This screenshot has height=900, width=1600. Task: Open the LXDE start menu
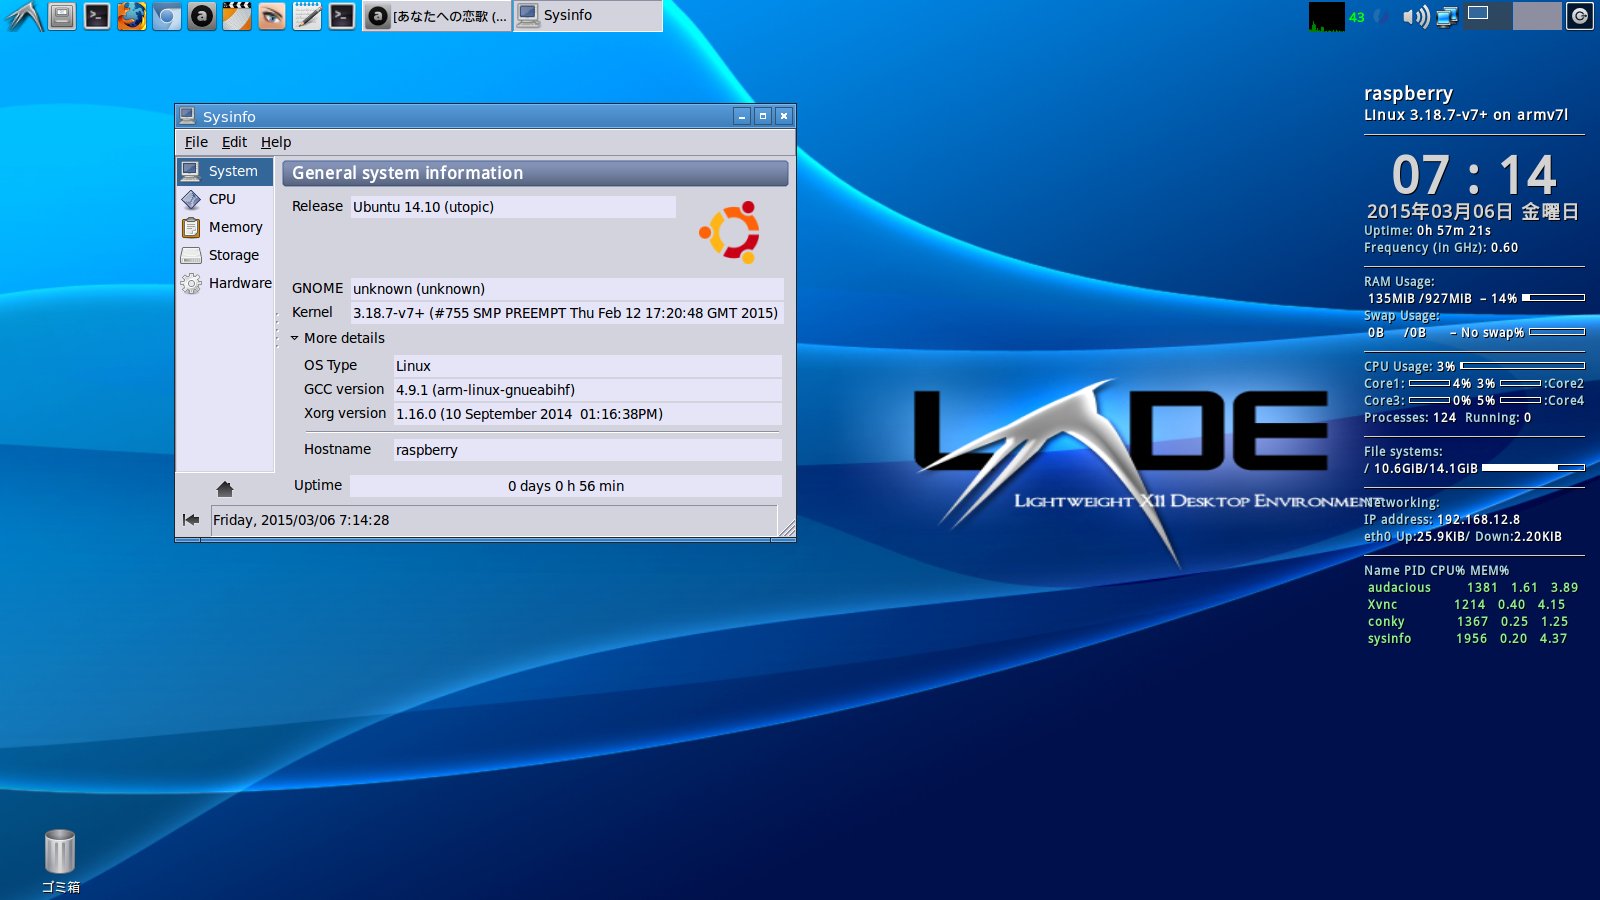(24, 16)
